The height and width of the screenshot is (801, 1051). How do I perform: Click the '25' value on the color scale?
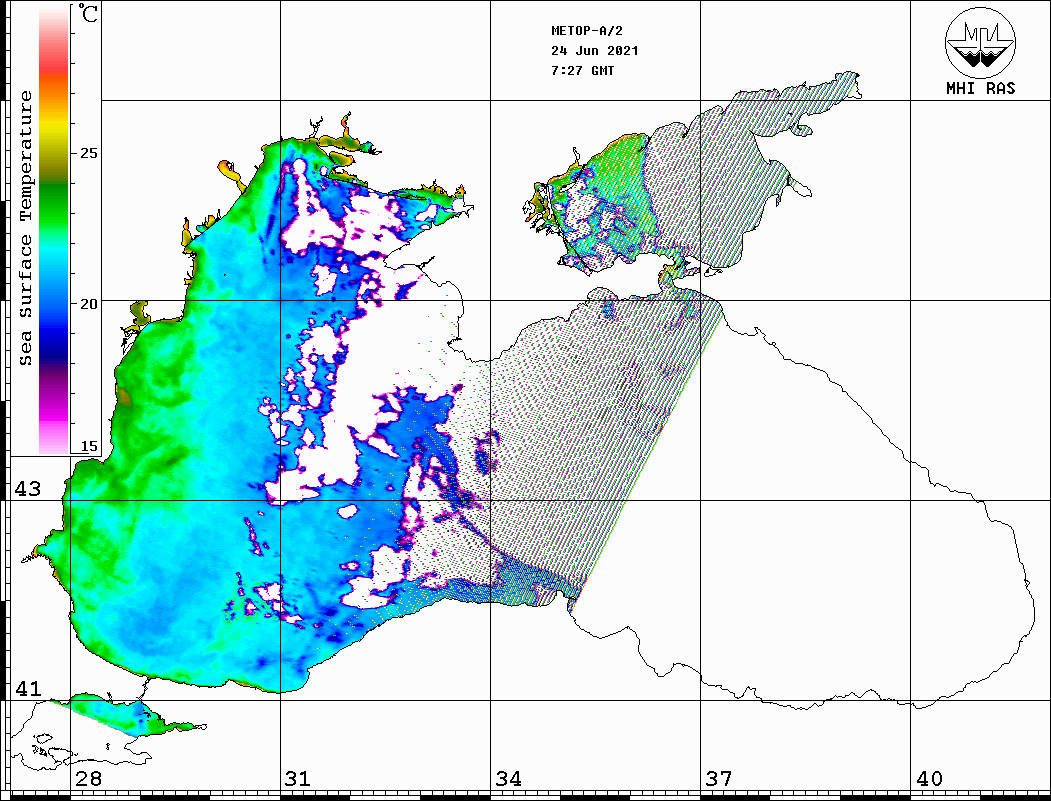click(x=88, y=153)
